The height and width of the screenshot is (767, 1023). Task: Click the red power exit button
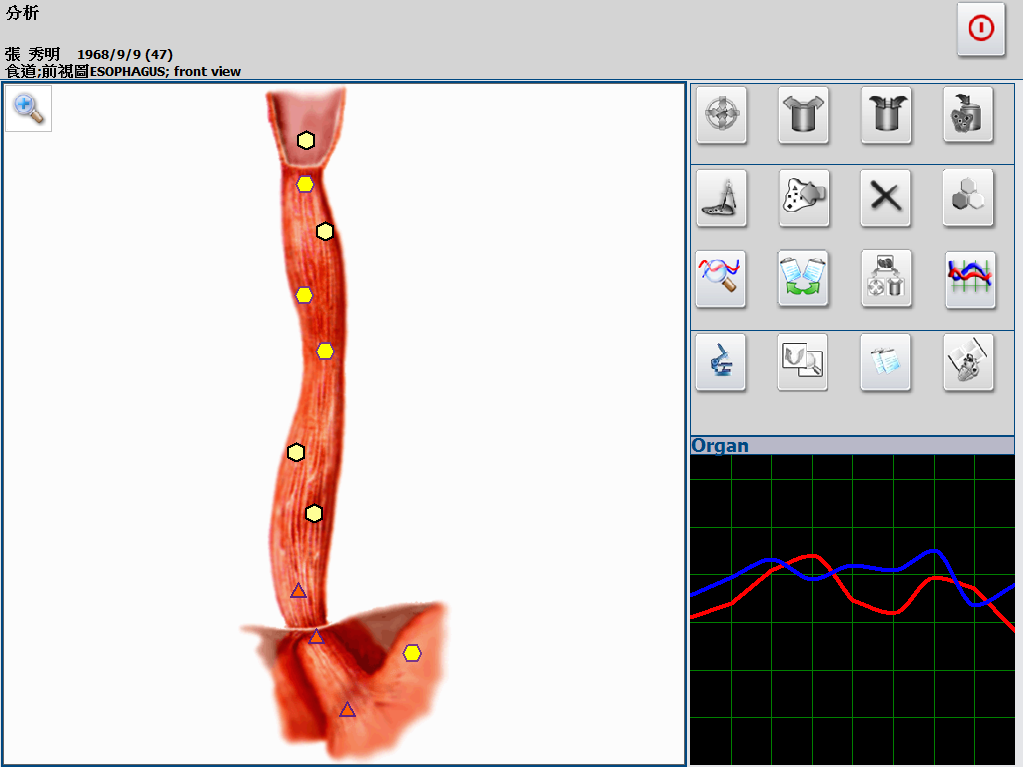tap(980, 29)
